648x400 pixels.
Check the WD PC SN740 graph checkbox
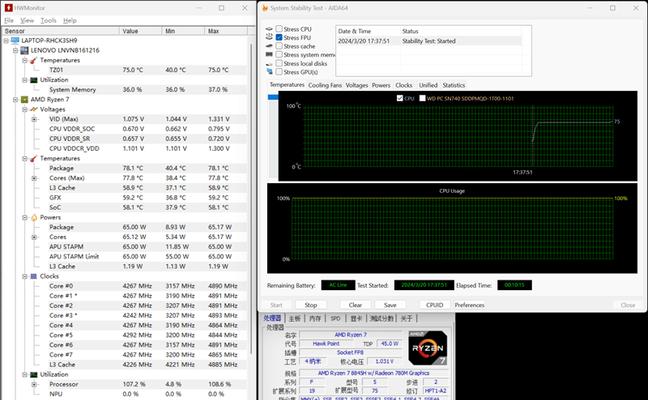point(422,98)
